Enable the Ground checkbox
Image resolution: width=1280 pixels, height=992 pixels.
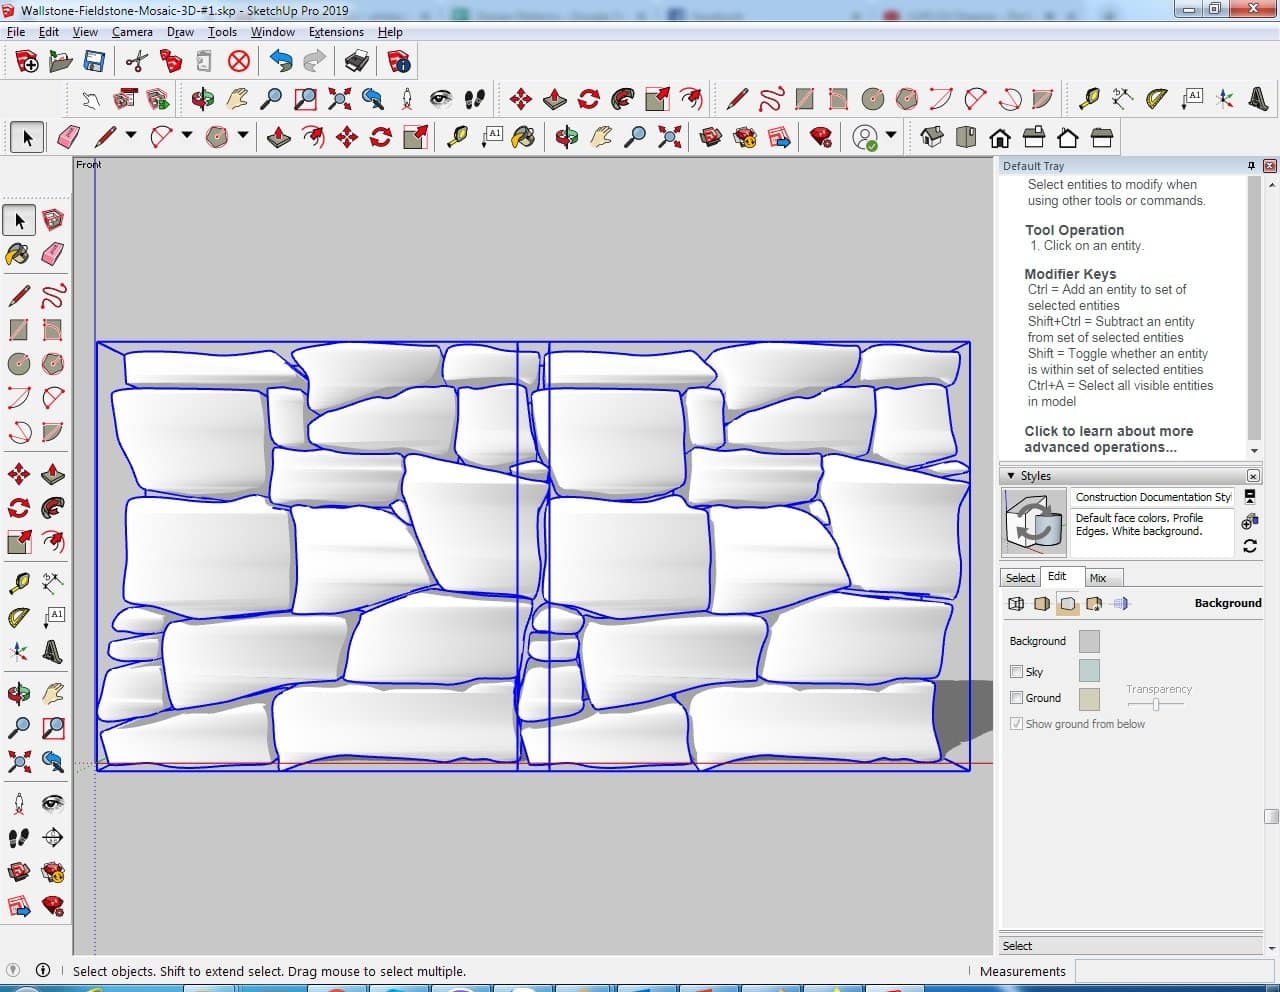[x=1016, y=698]
